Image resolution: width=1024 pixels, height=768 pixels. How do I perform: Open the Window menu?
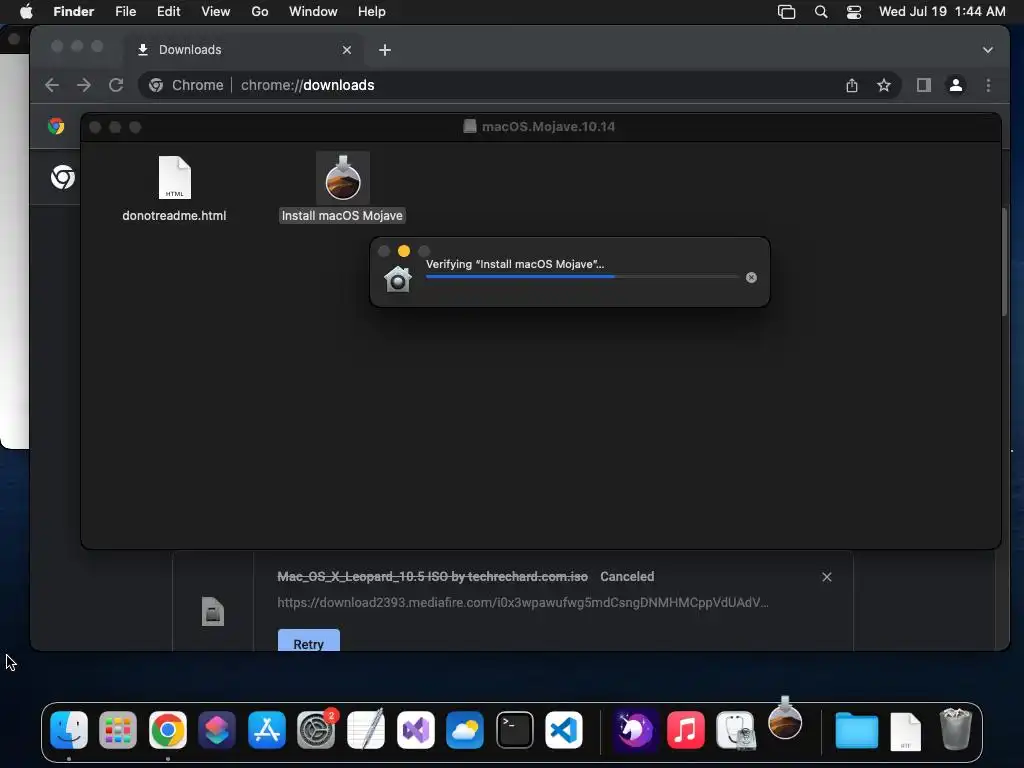(313, 12)
